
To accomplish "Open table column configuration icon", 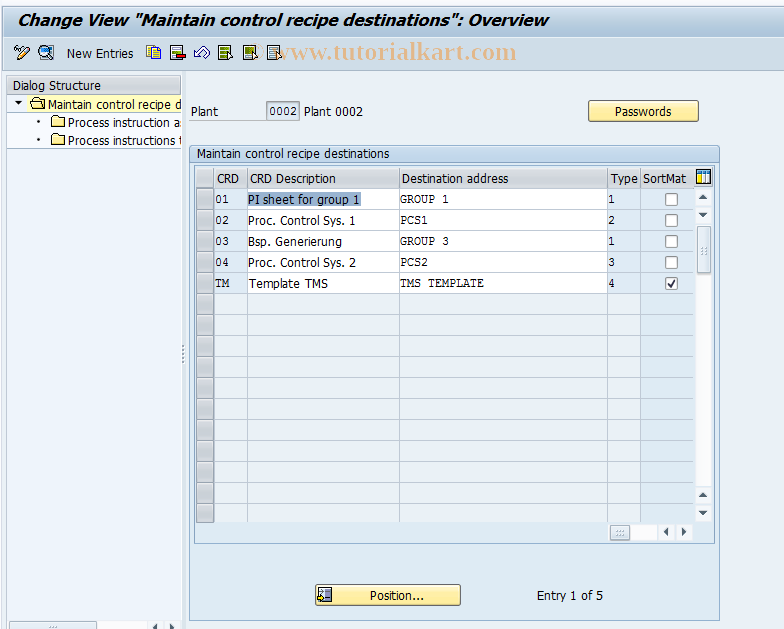I will click(703, 177).
